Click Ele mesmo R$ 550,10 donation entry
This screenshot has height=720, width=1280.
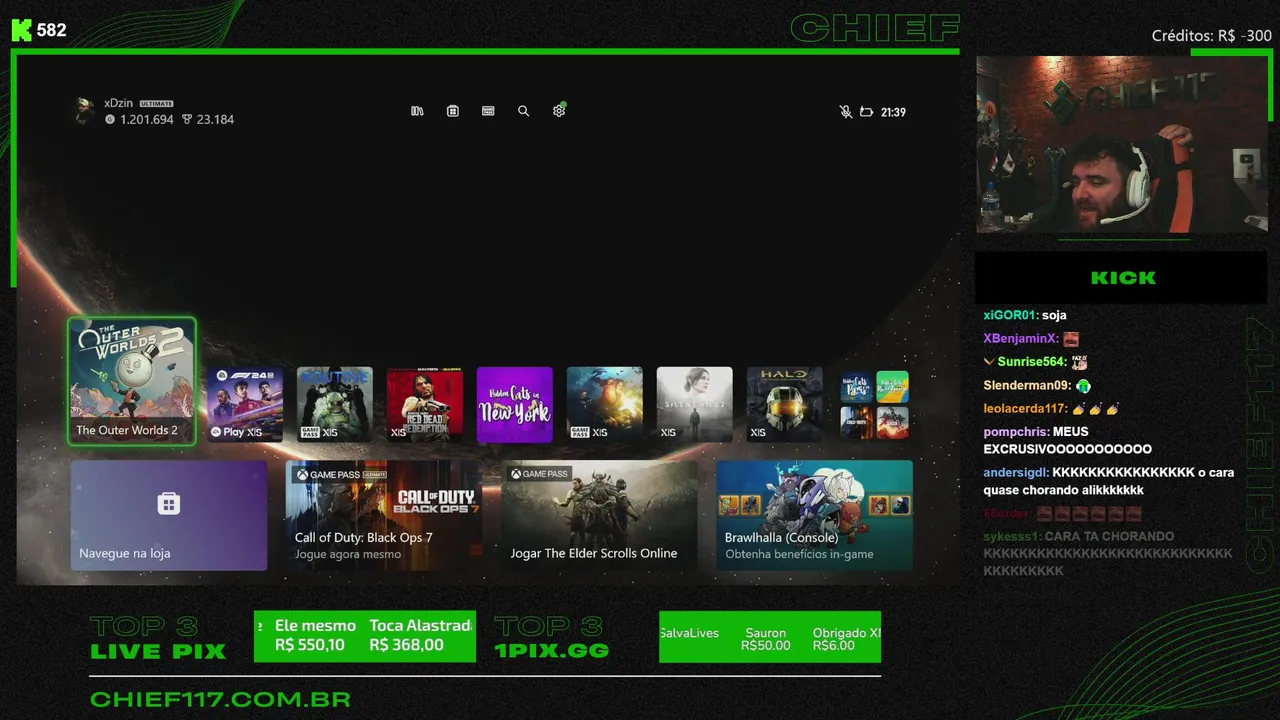click(315, 635)
